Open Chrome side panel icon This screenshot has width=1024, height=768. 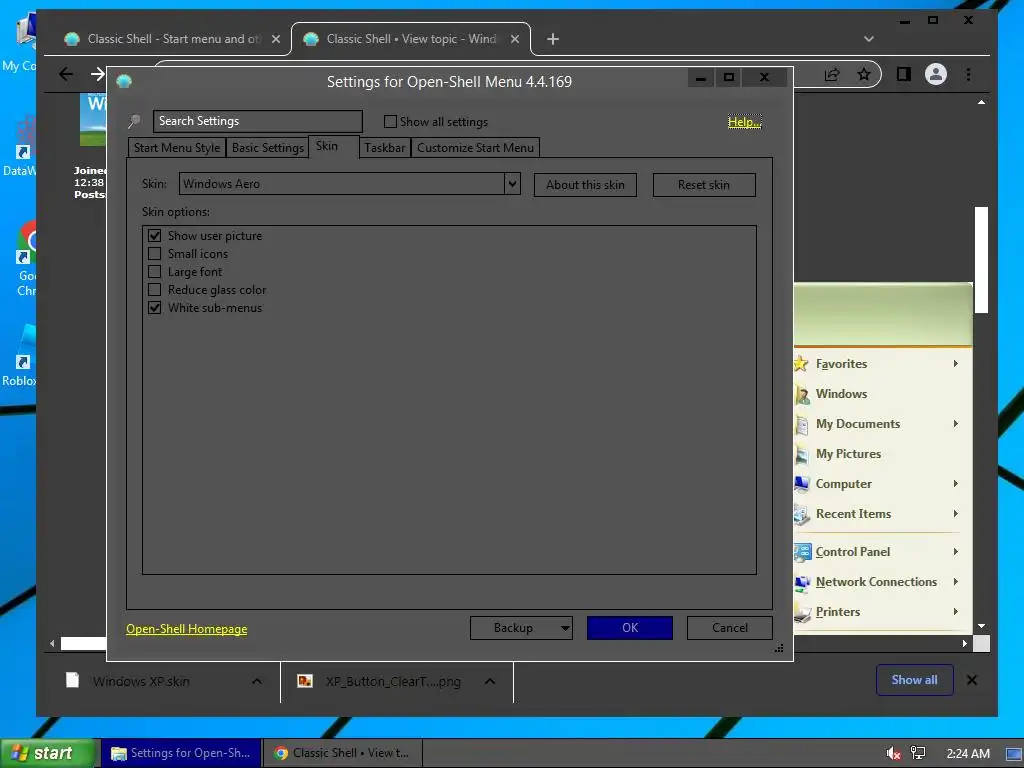pos(904,74)
